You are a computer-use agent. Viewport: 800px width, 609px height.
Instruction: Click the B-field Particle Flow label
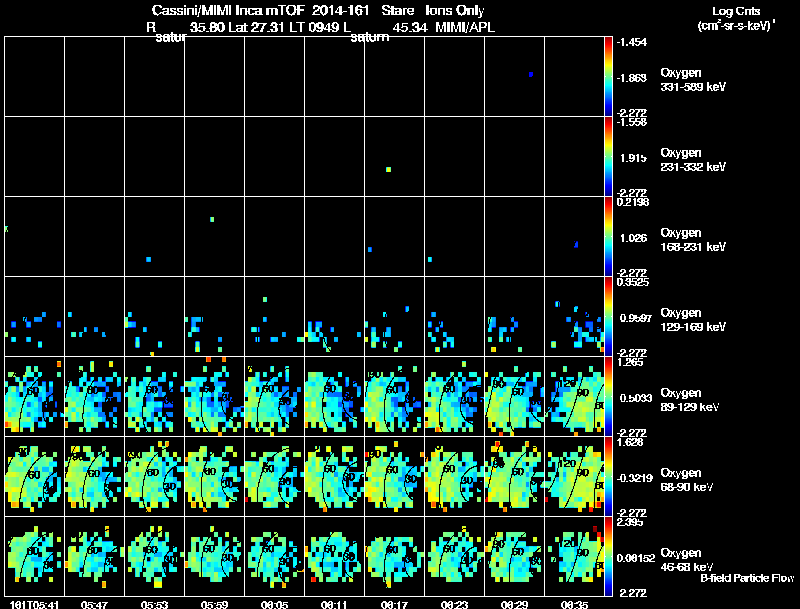coord(746,578)
